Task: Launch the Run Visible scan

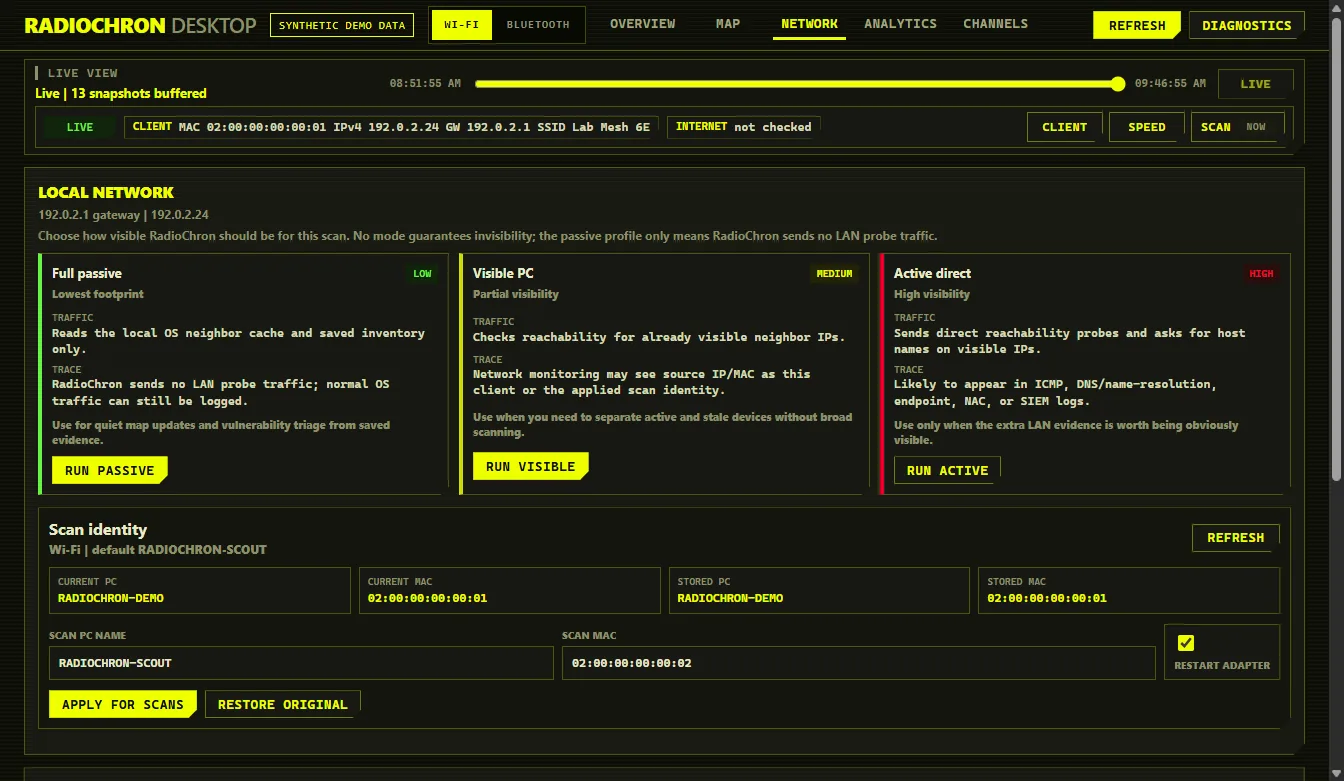Action: 530,466
